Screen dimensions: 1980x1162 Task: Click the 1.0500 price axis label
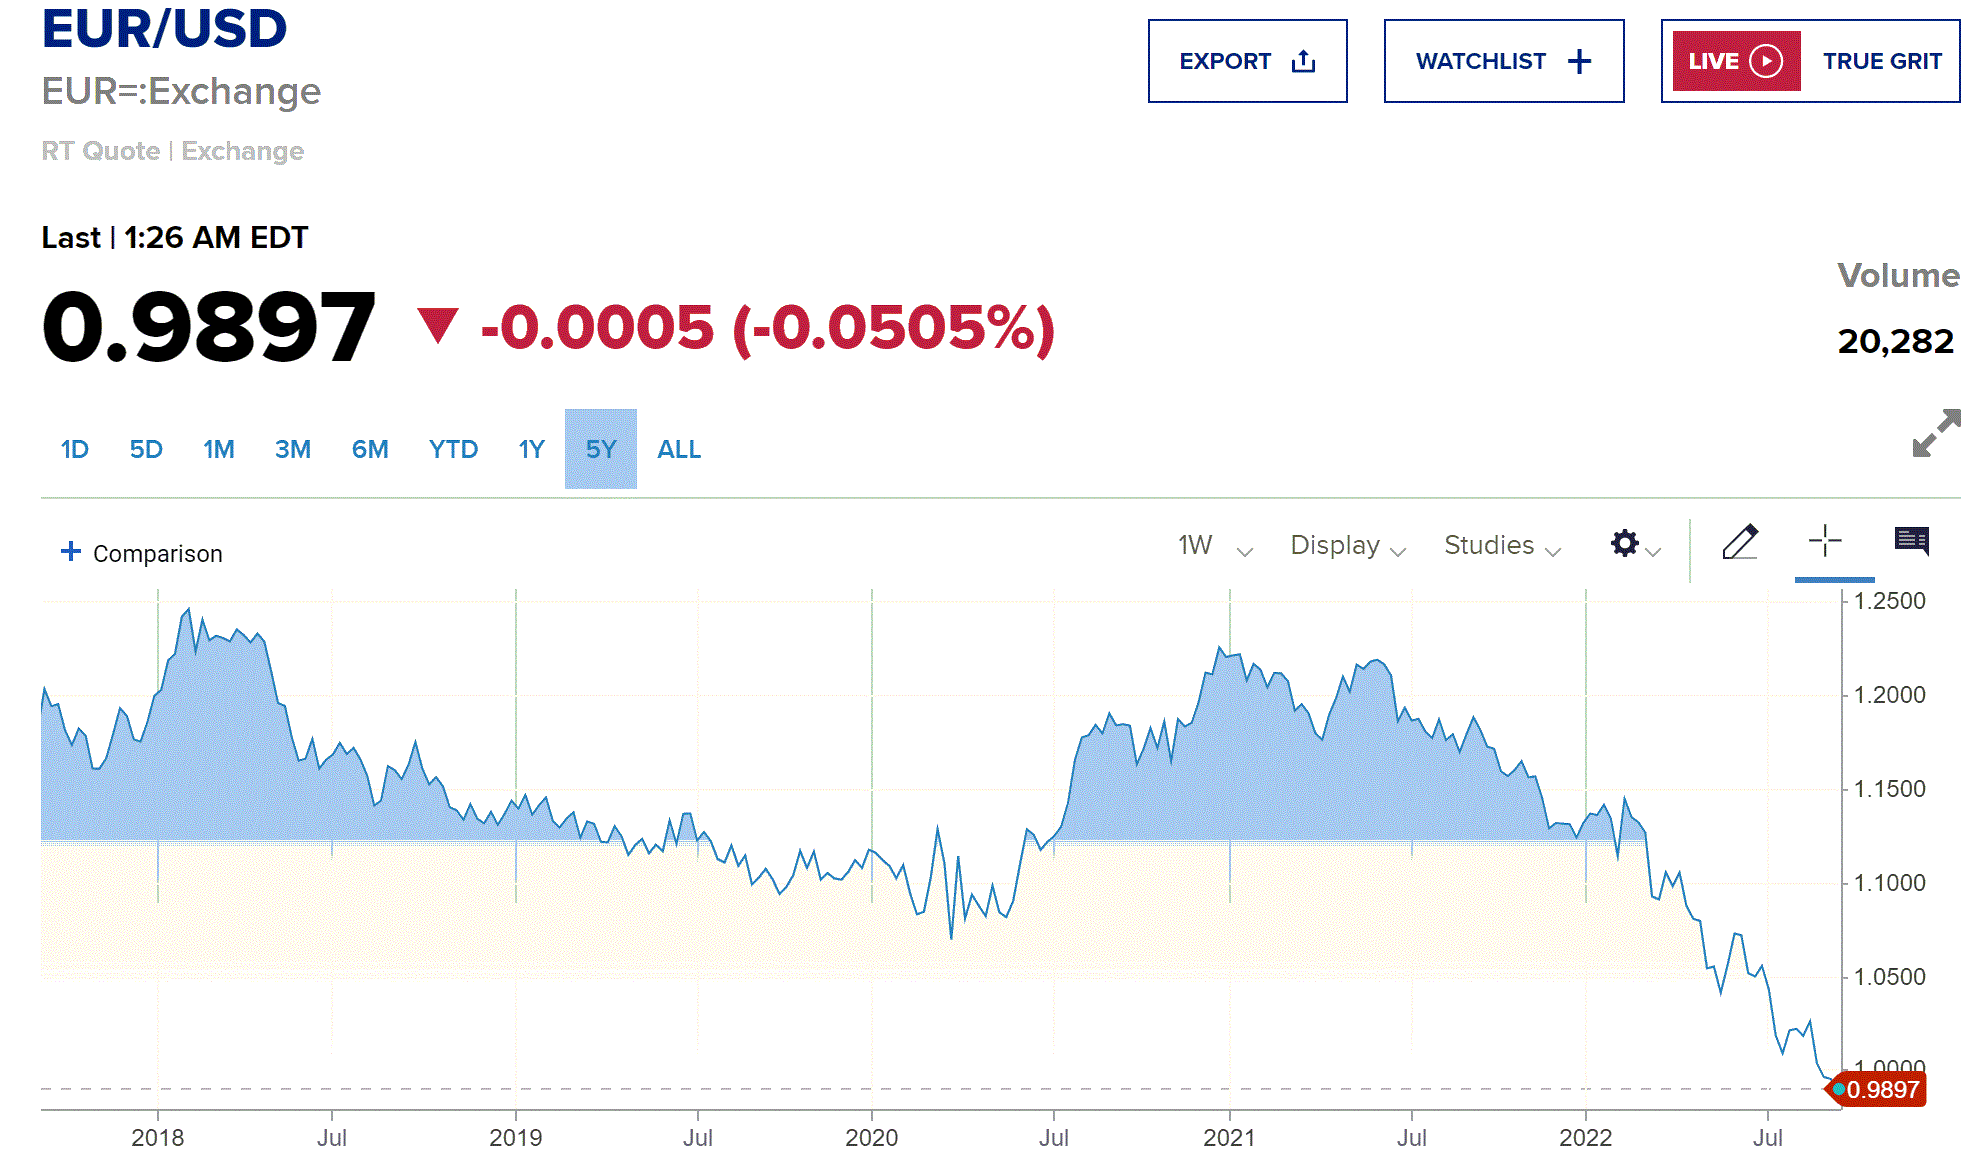(1889, 977)
